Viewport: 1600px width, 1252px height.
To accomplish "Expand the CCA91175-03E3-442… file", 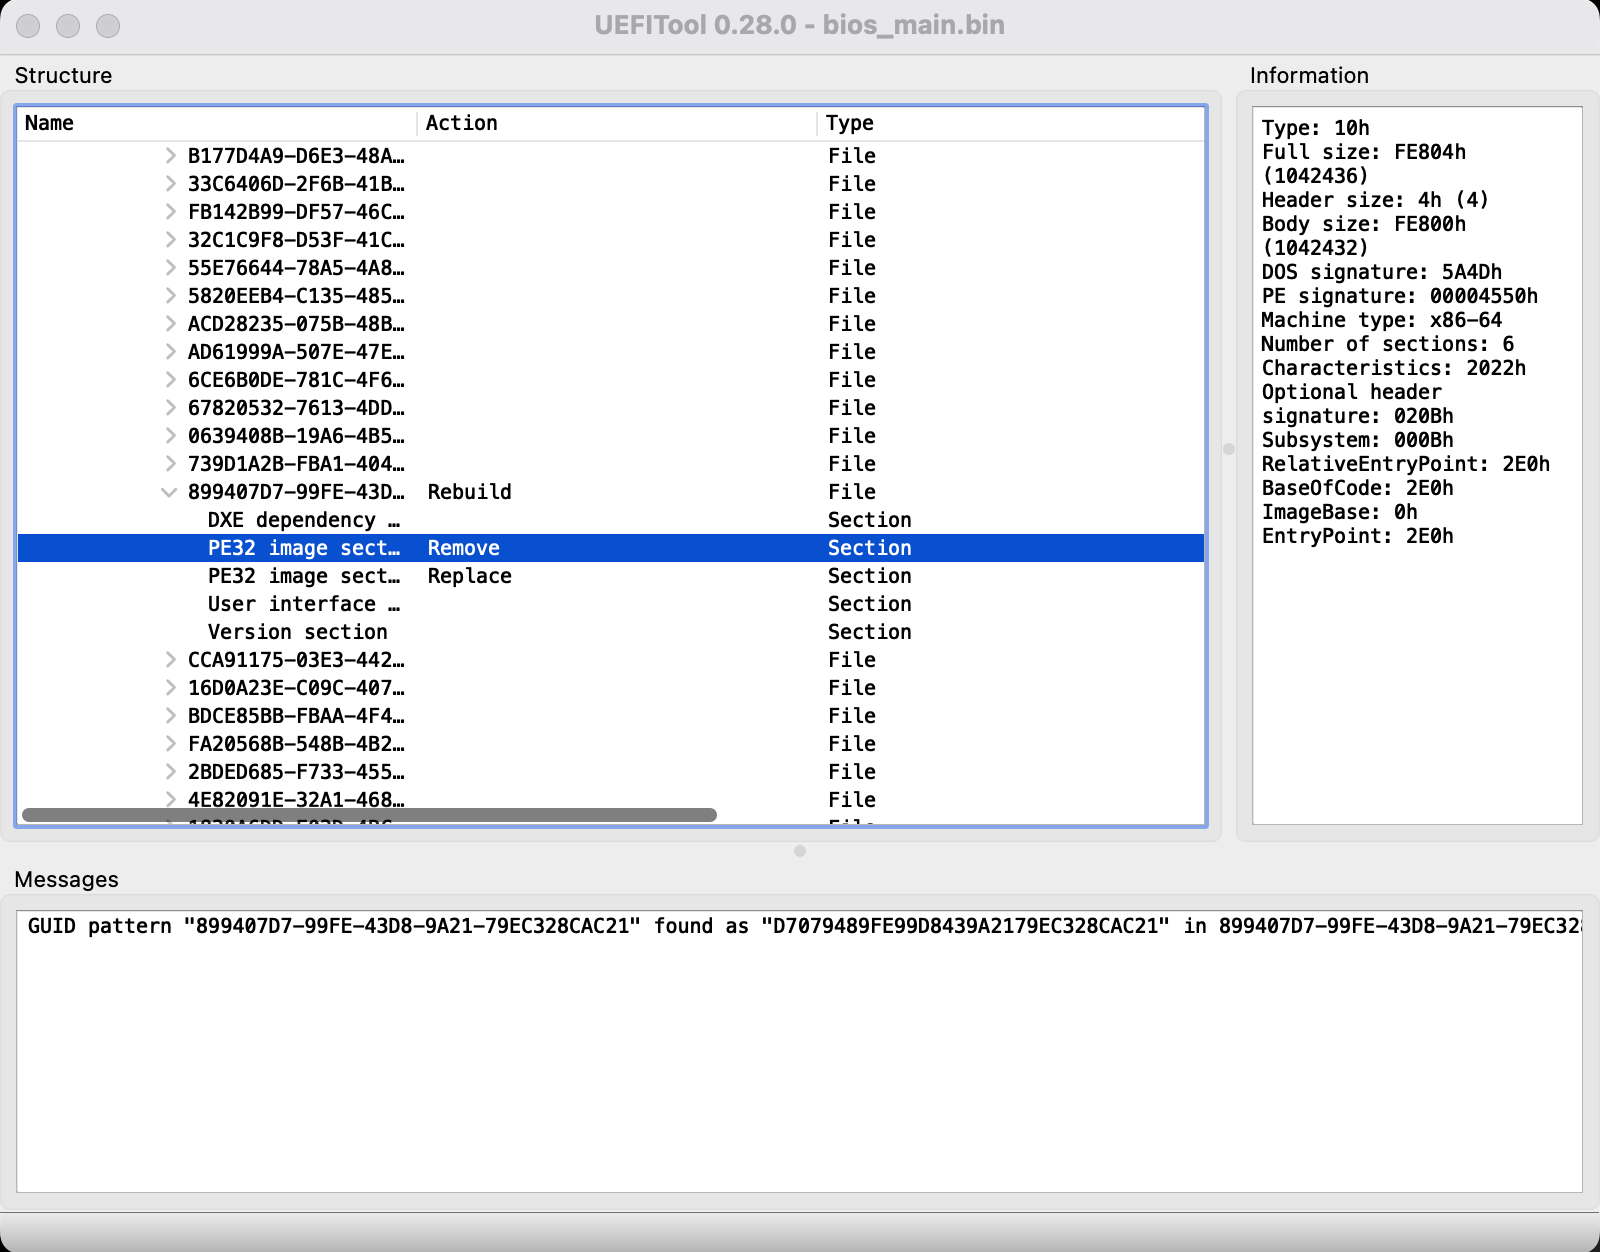I will coord(171,660).
